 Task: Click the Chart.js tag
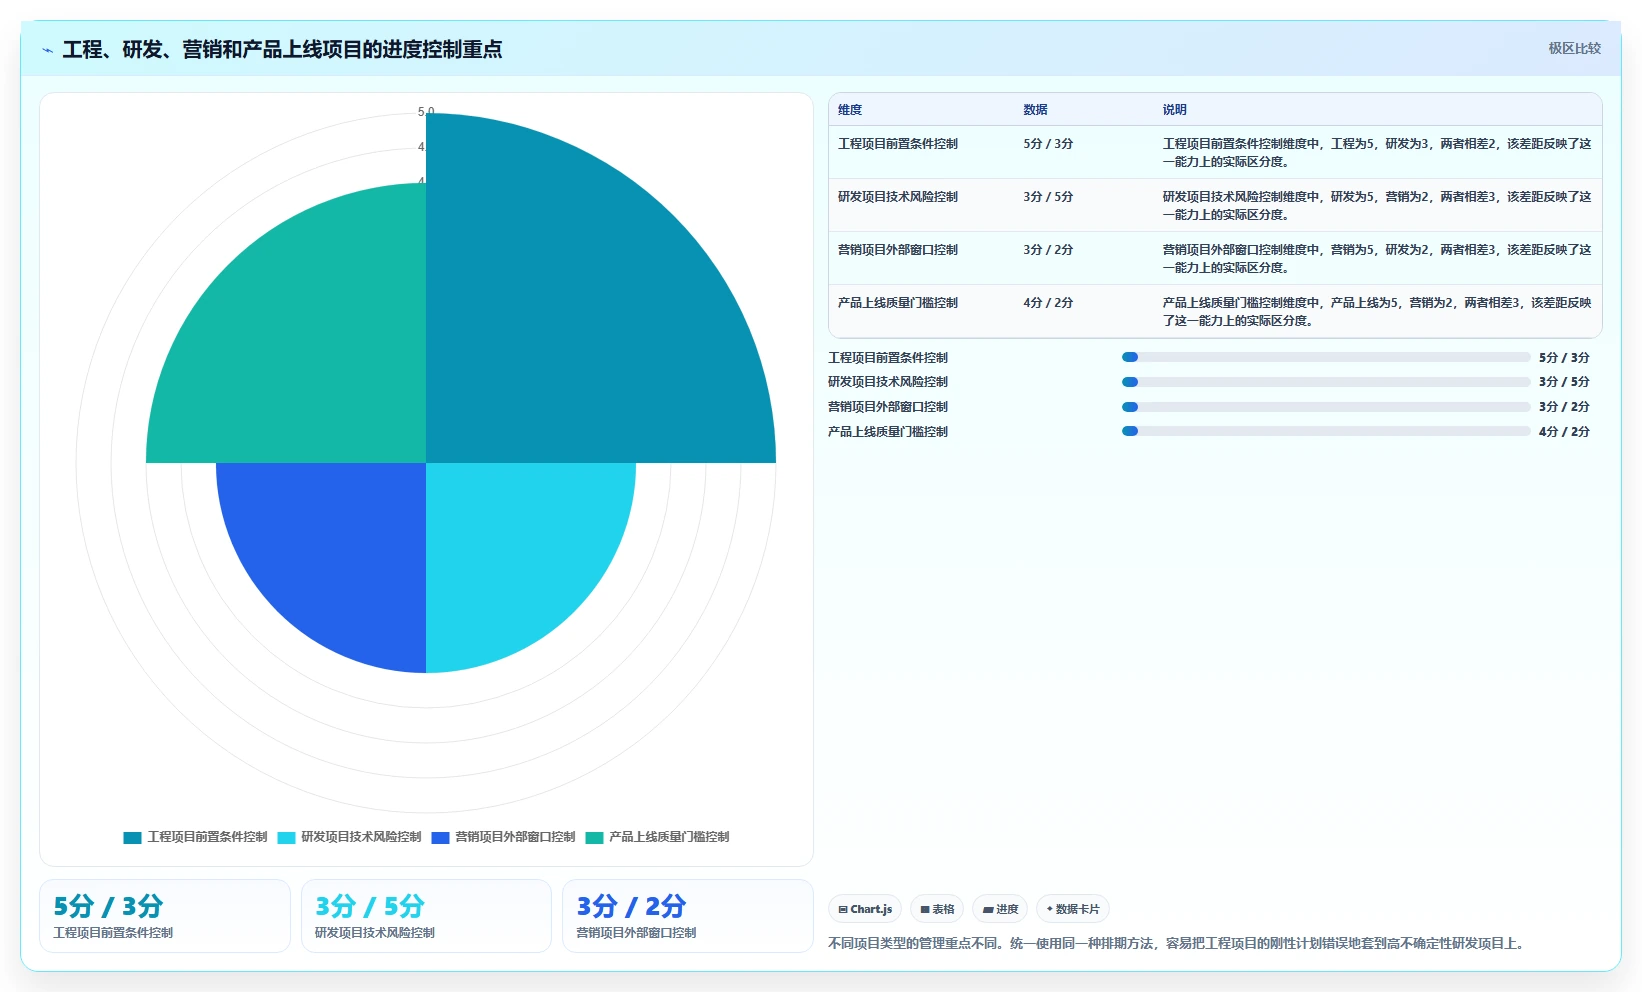[865, 909]
